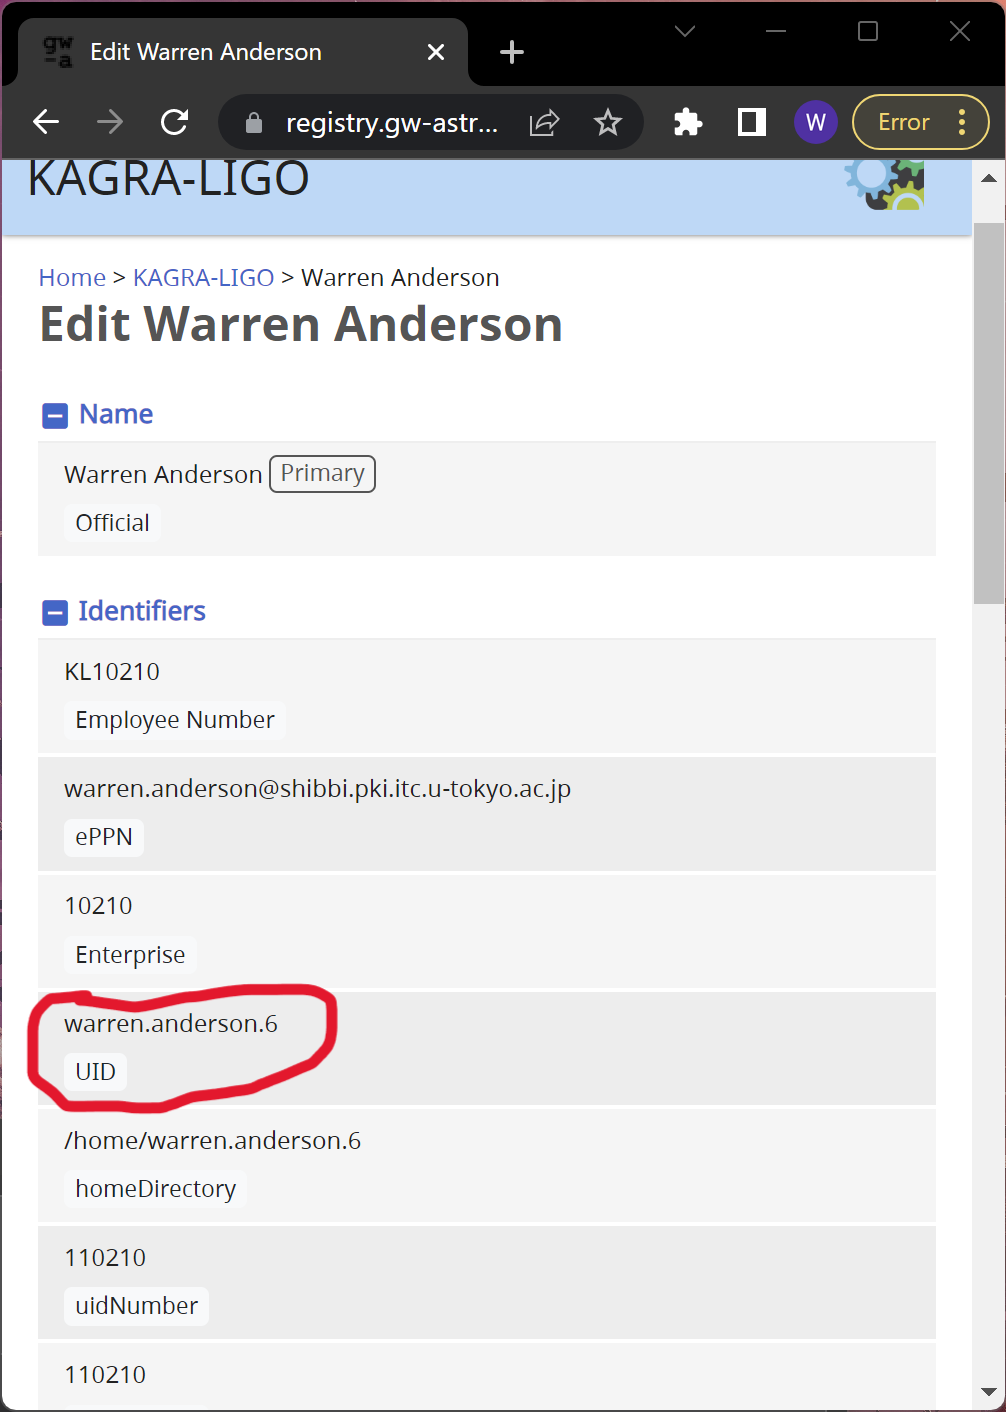Open the KAGRA-LIGO breadcrumb link
1006x1412 pixels.
click(203, 278)
